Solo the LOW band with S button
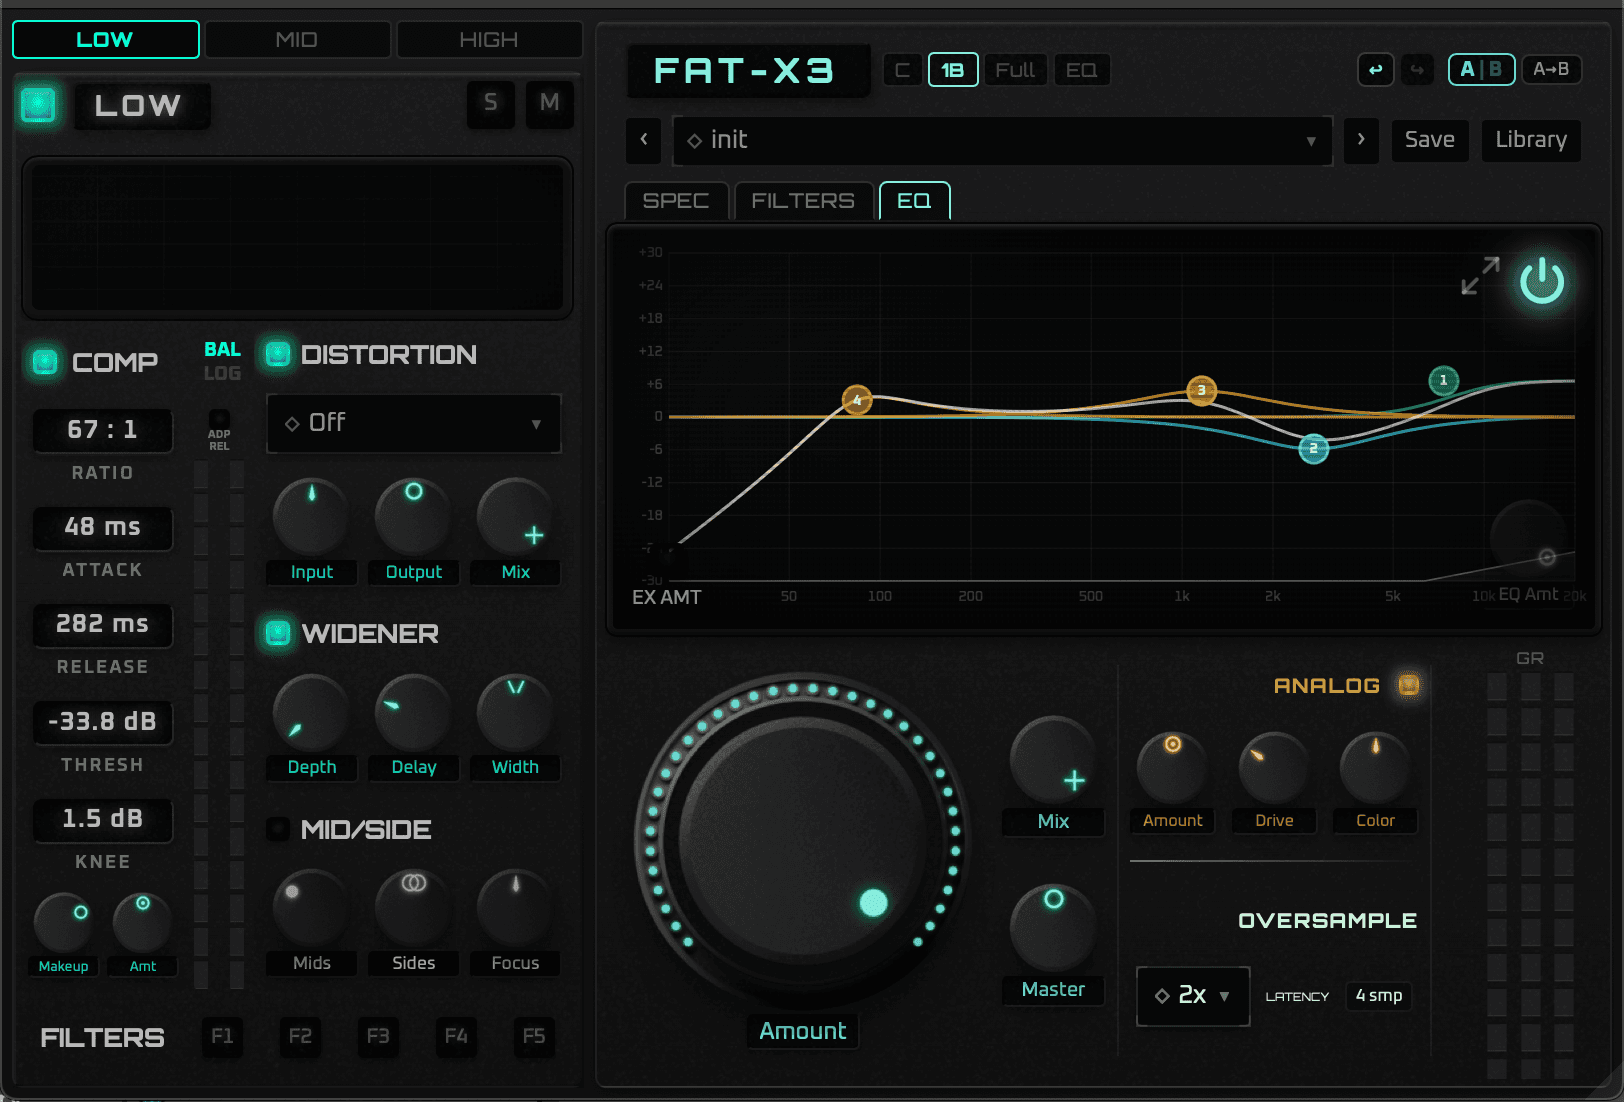This screenshot has width=1624, height=1102. pos(490,103)
